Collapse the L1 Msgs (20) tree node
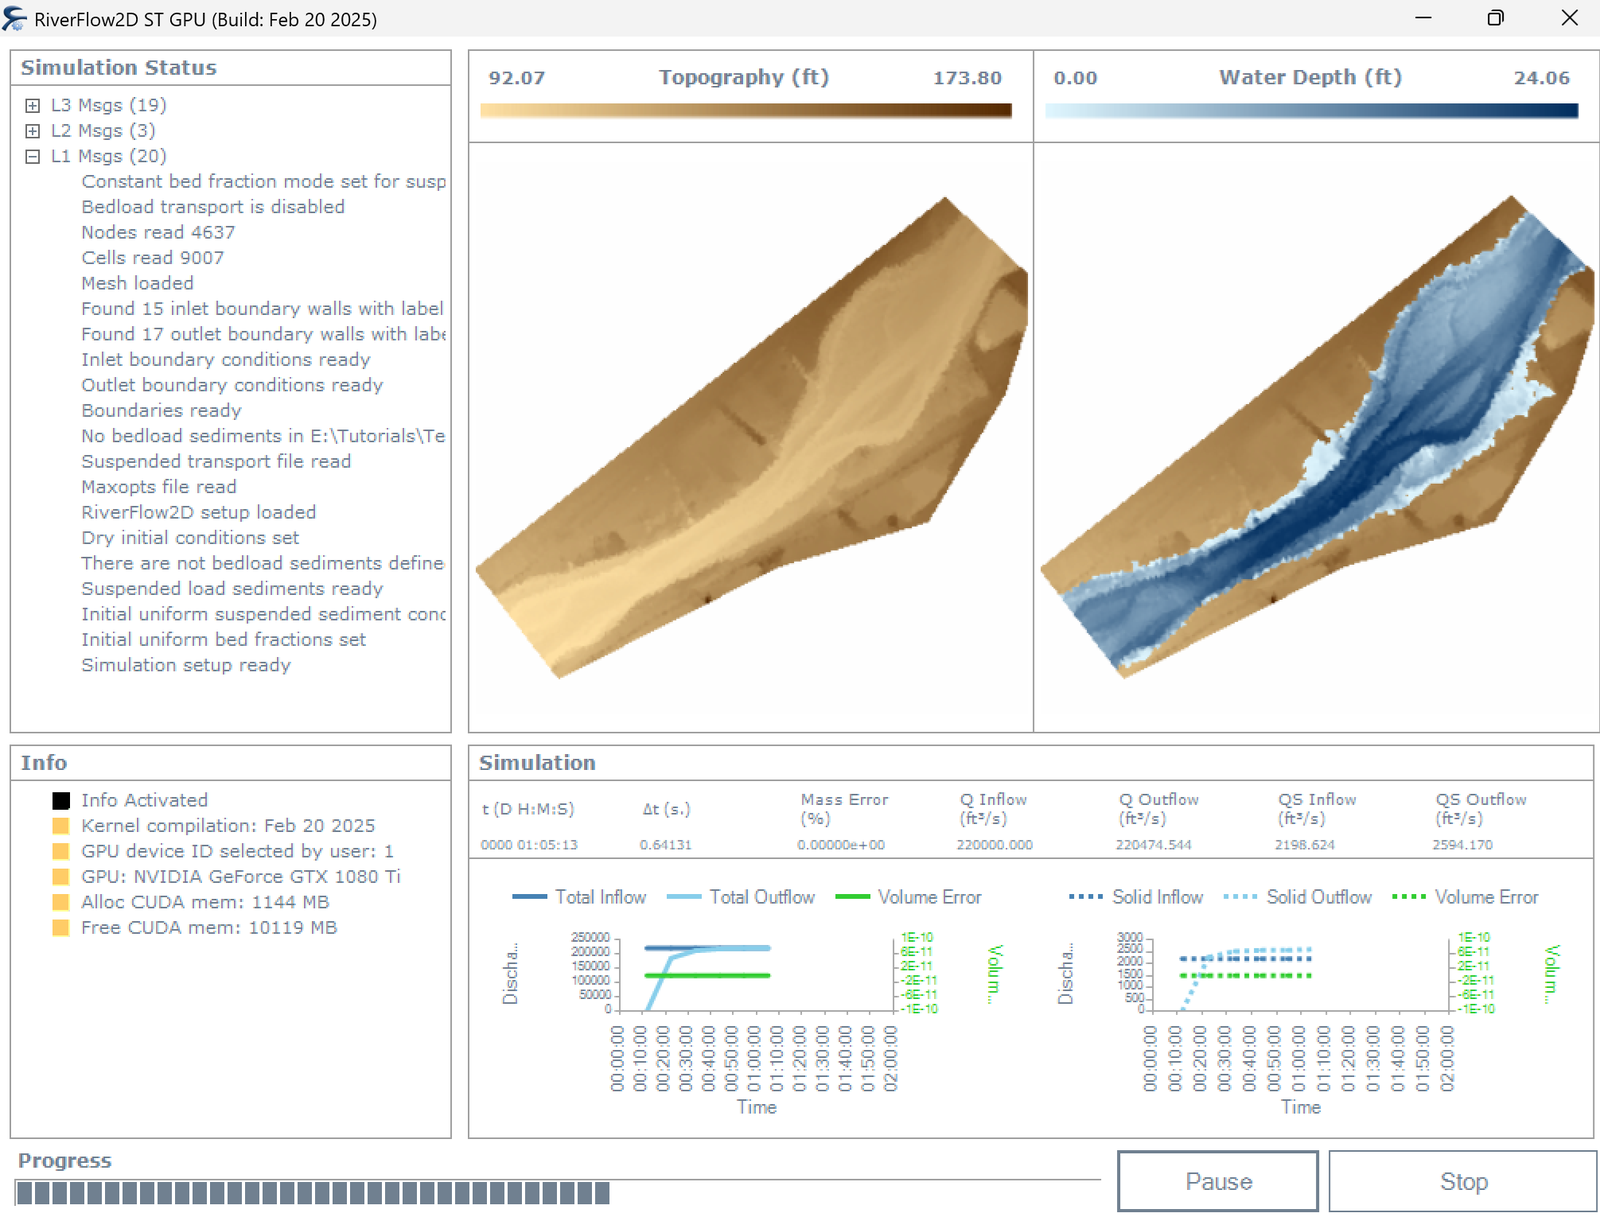 click(33, 156)
